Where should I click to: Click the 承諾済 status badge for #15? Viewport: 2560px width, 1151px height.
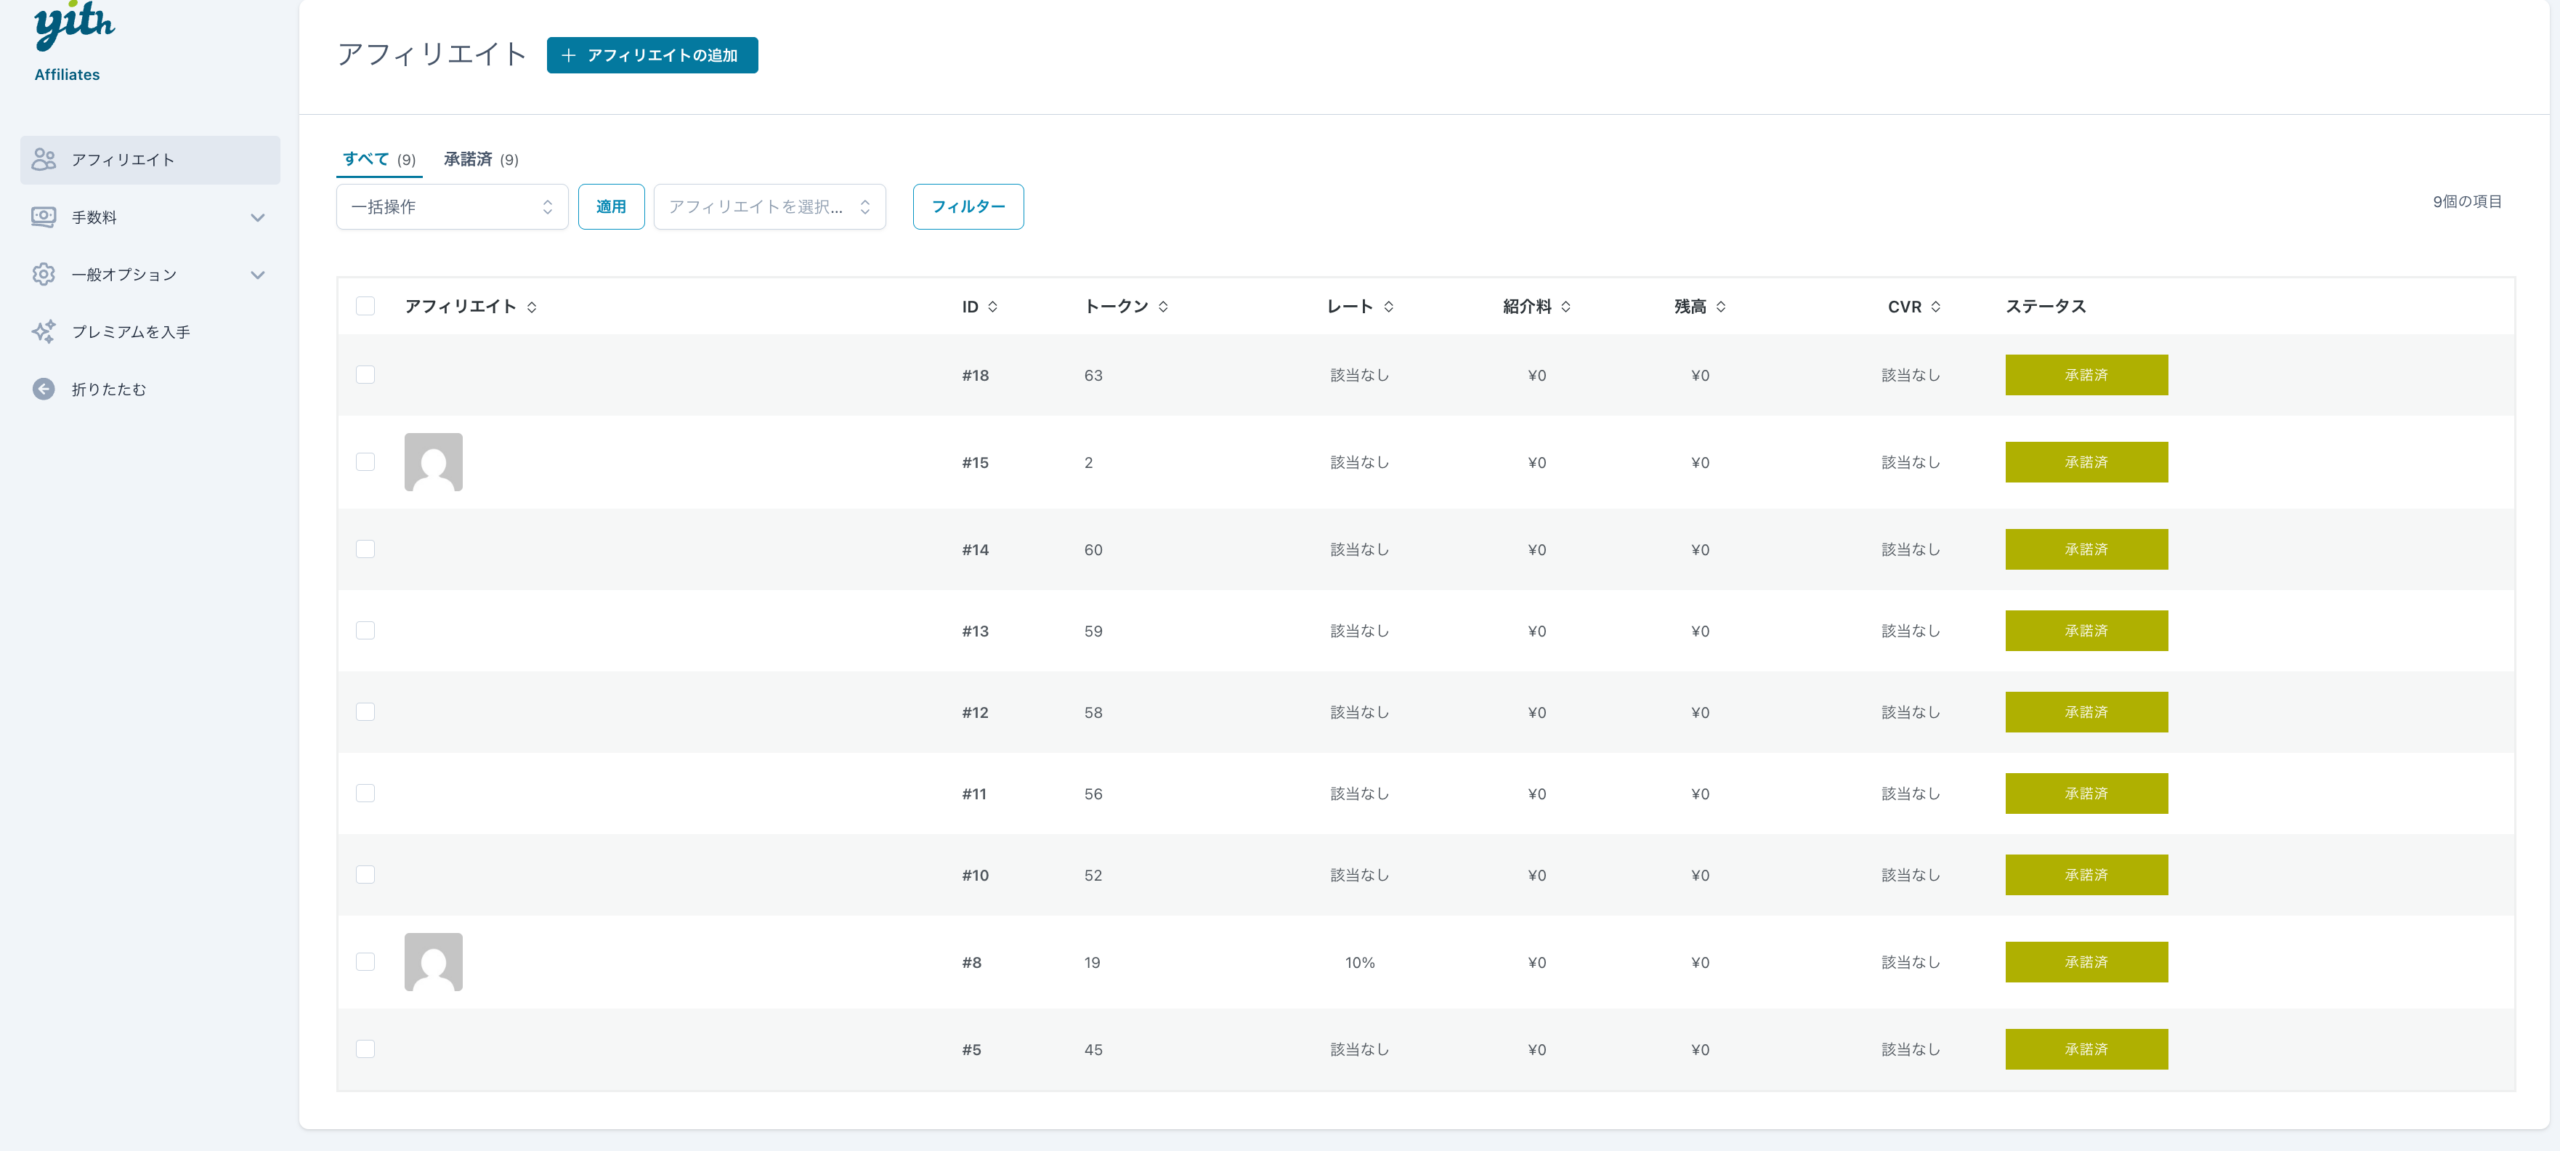2086,462
